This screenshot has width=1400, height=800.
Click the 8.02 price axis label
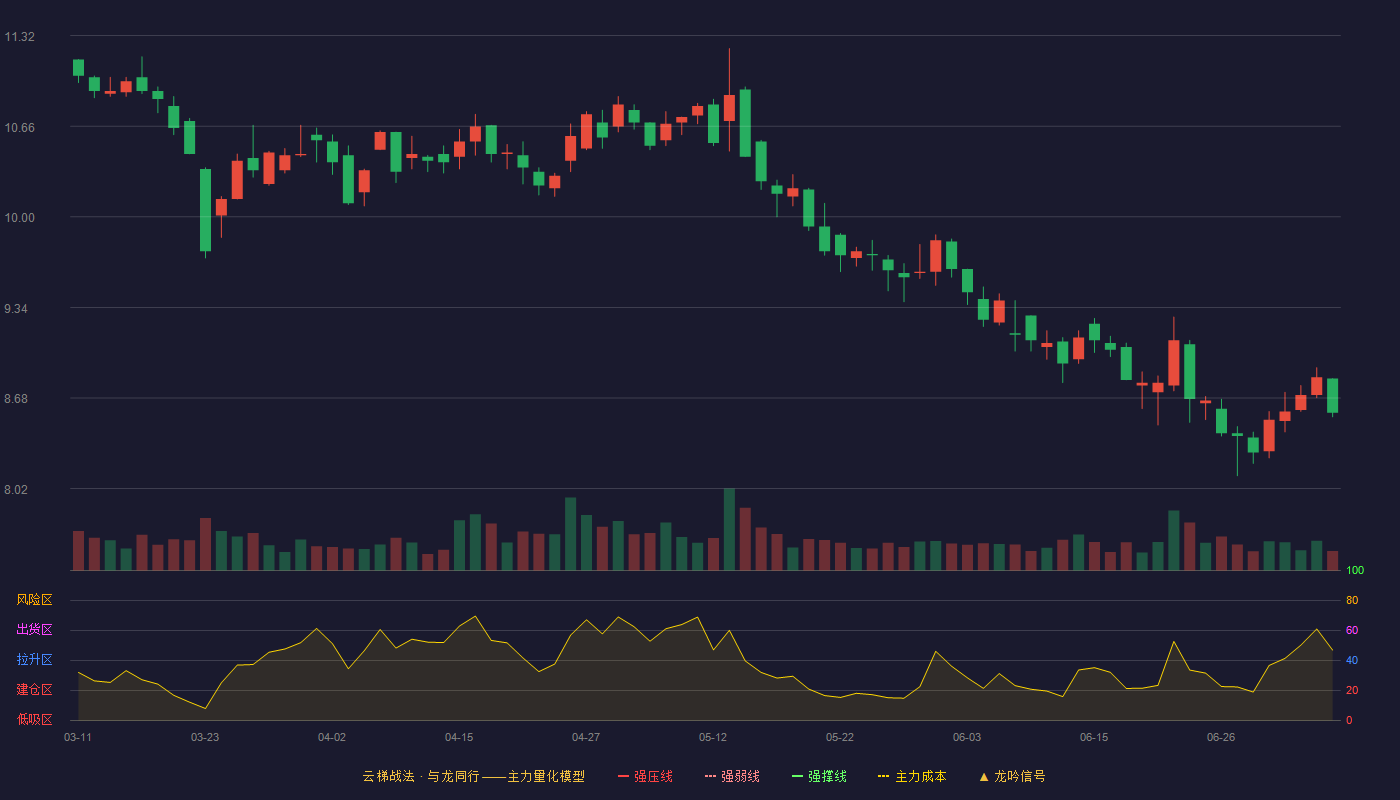click(19, 490)
